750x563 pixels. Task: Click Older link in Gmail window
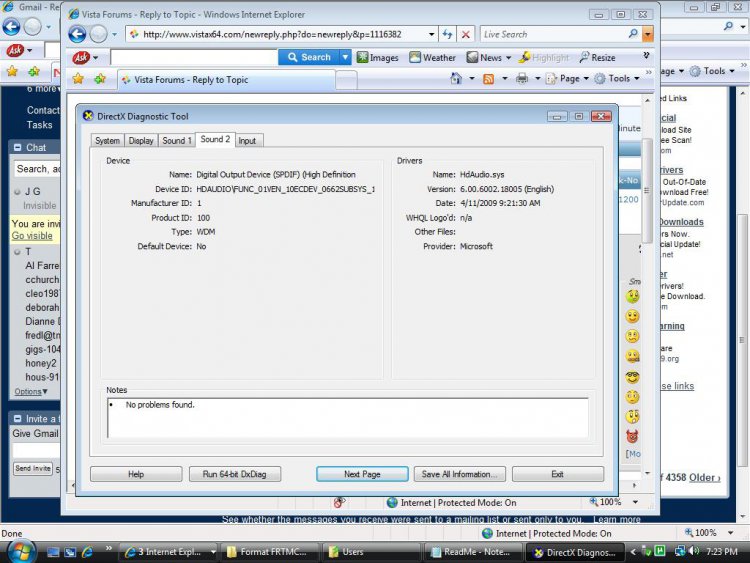(x=704, y=477)
